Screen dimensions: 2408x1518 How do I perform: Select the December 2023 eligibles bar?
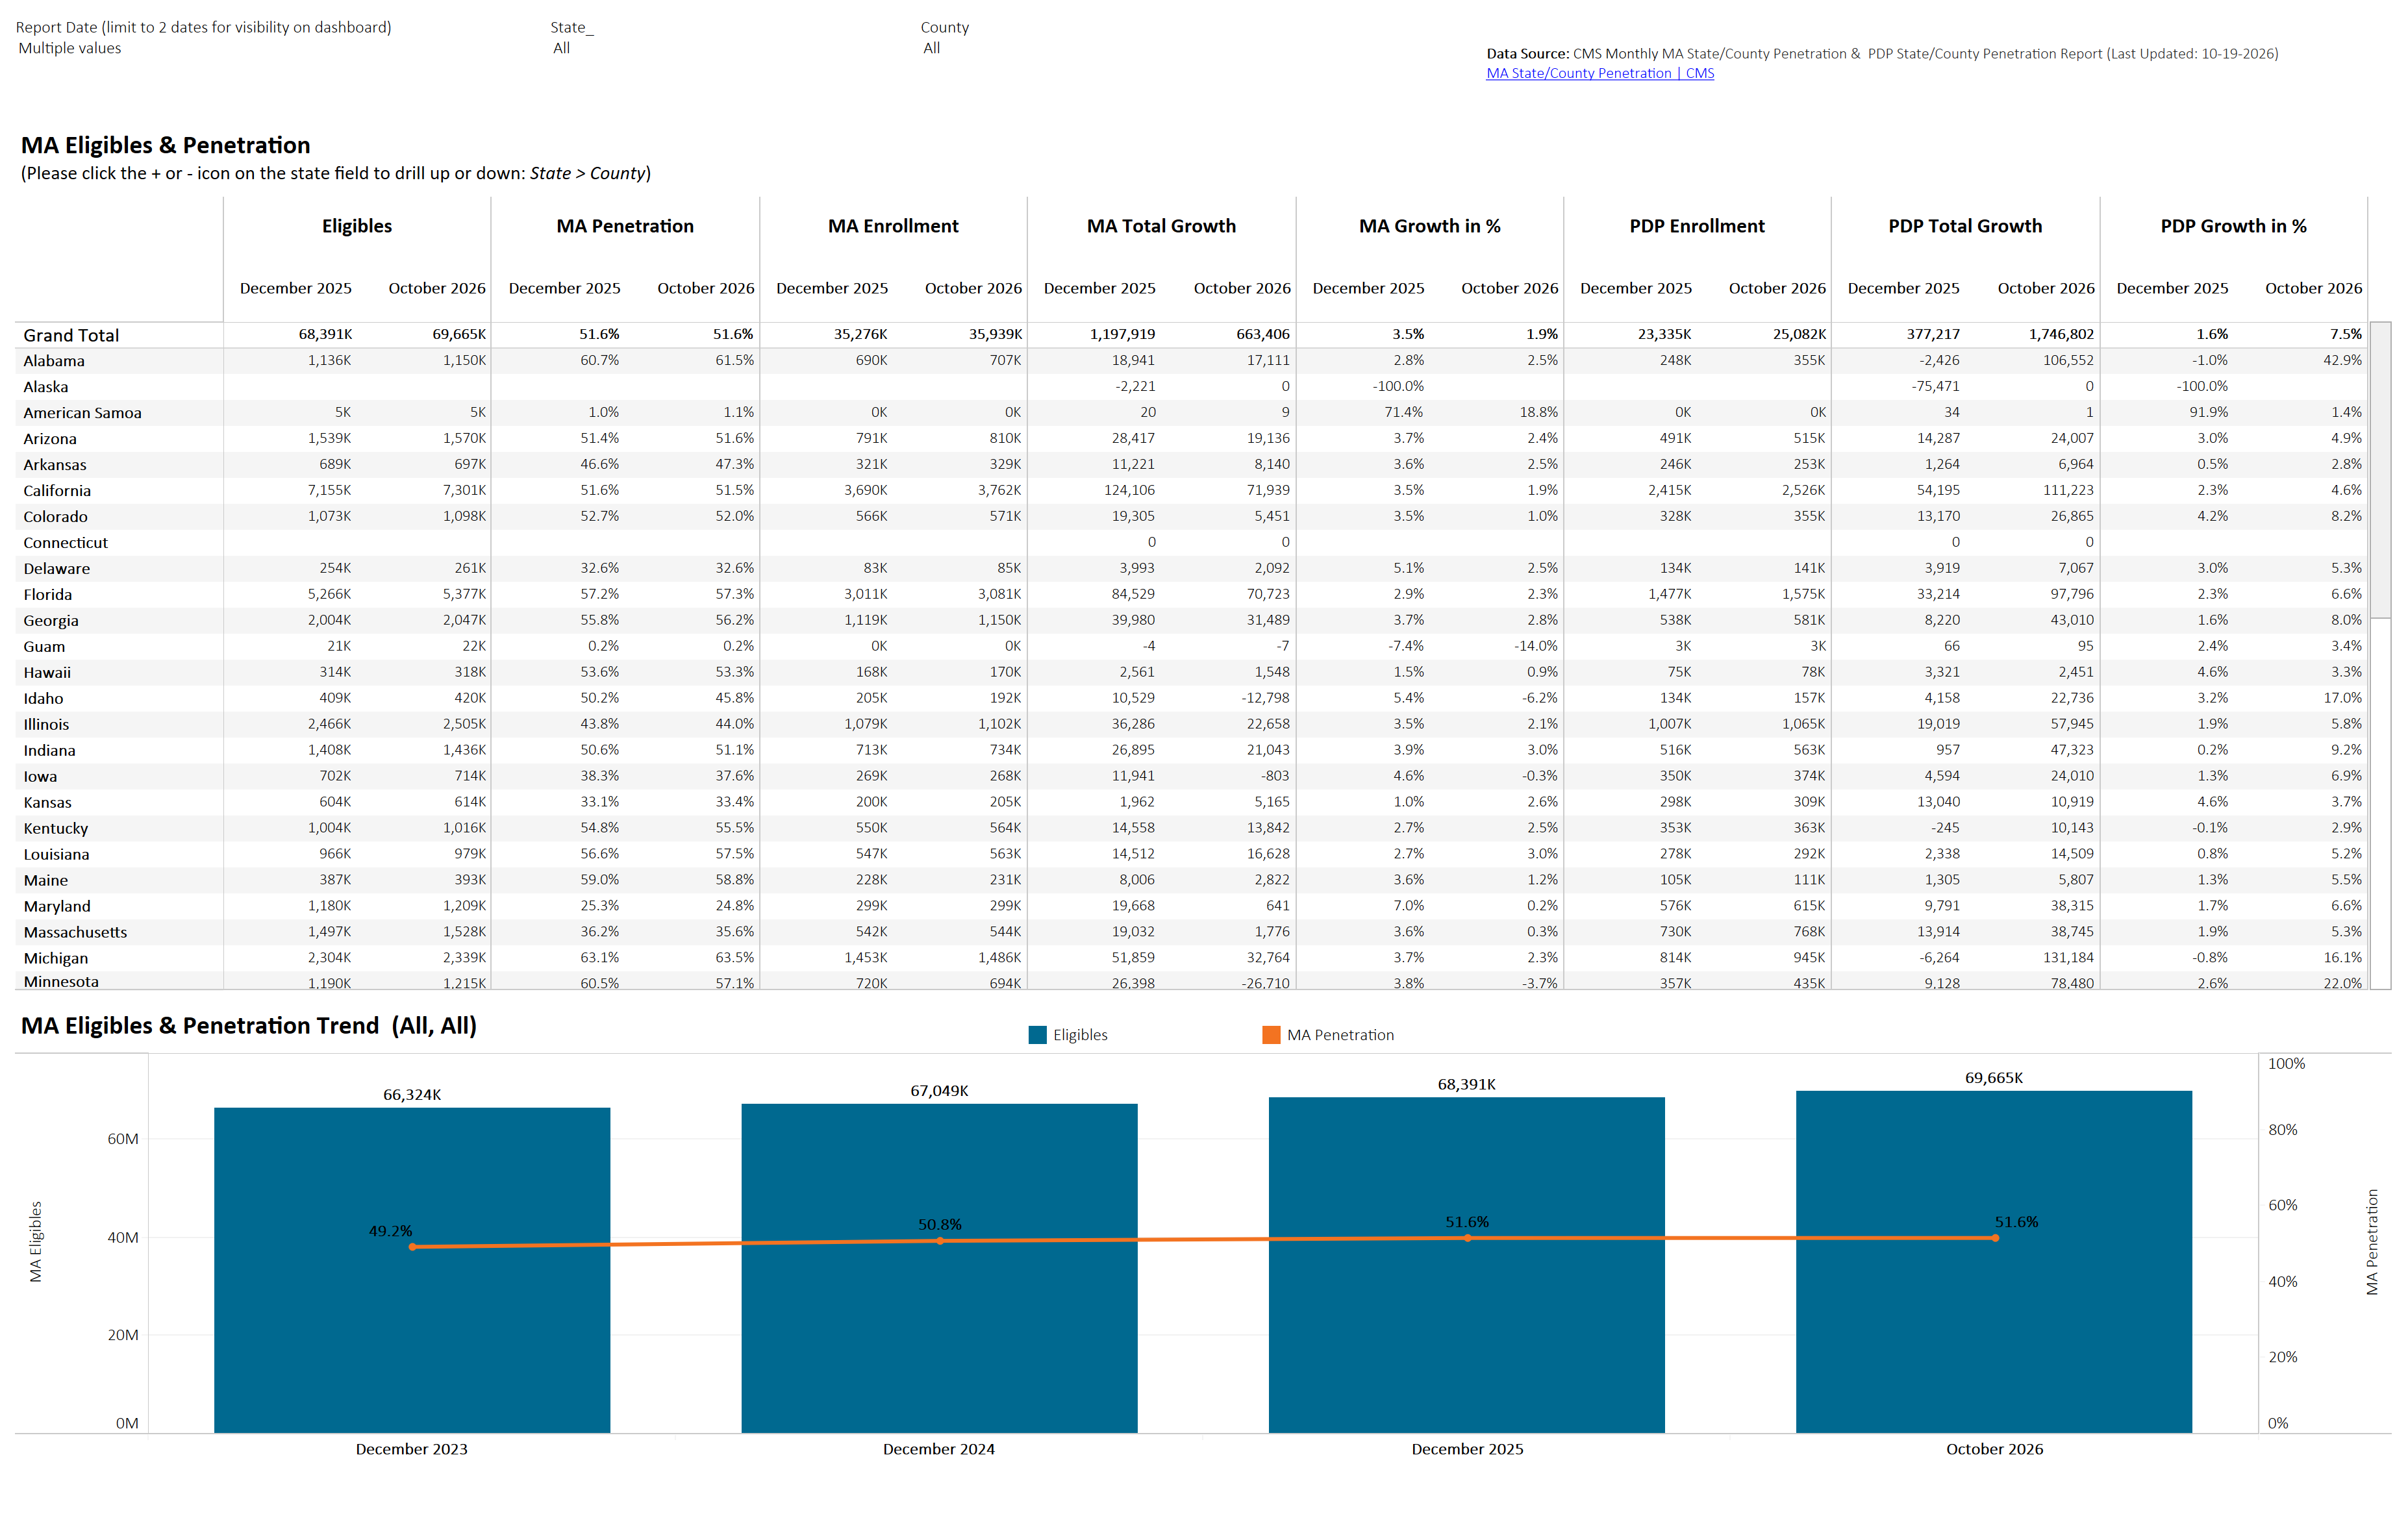click(x=412, y=1270)
